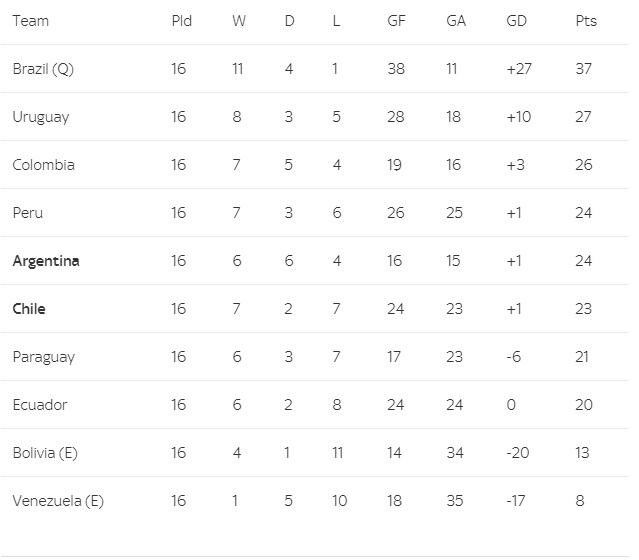
Task: Click the GA column header
Action: pos(456,21)
